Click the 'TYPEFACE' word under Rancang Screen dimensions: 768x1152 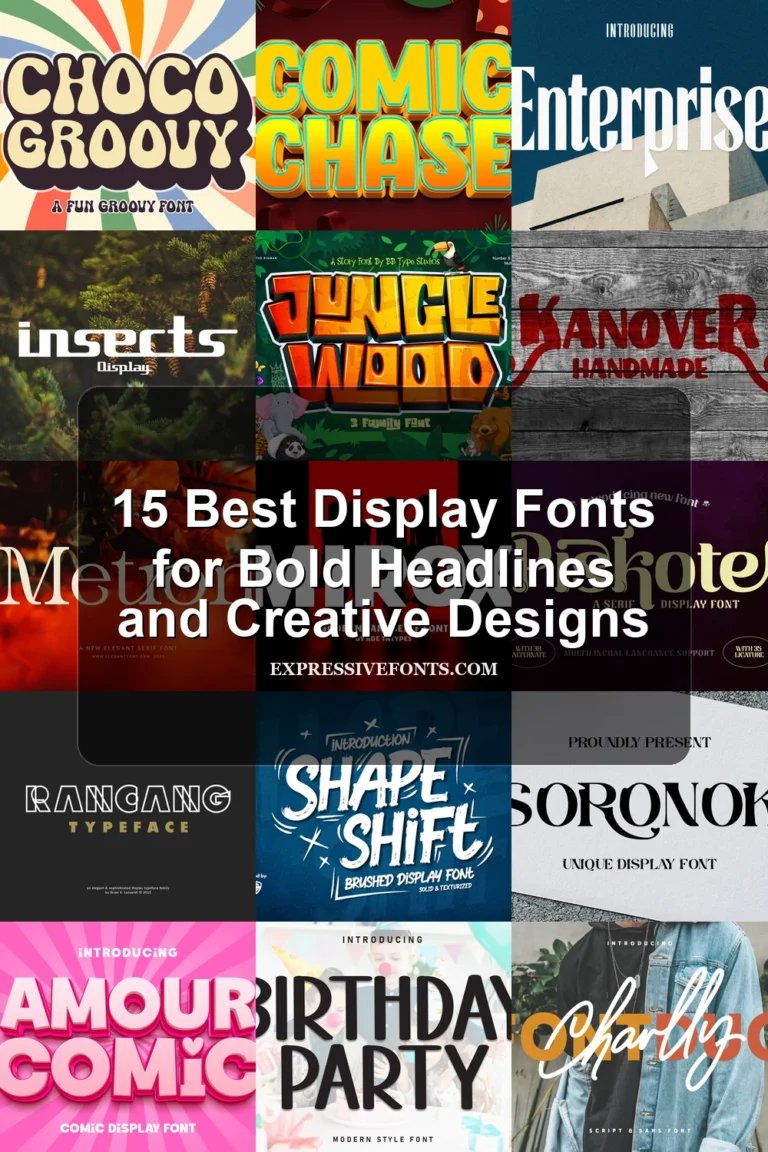coord(129,827)
